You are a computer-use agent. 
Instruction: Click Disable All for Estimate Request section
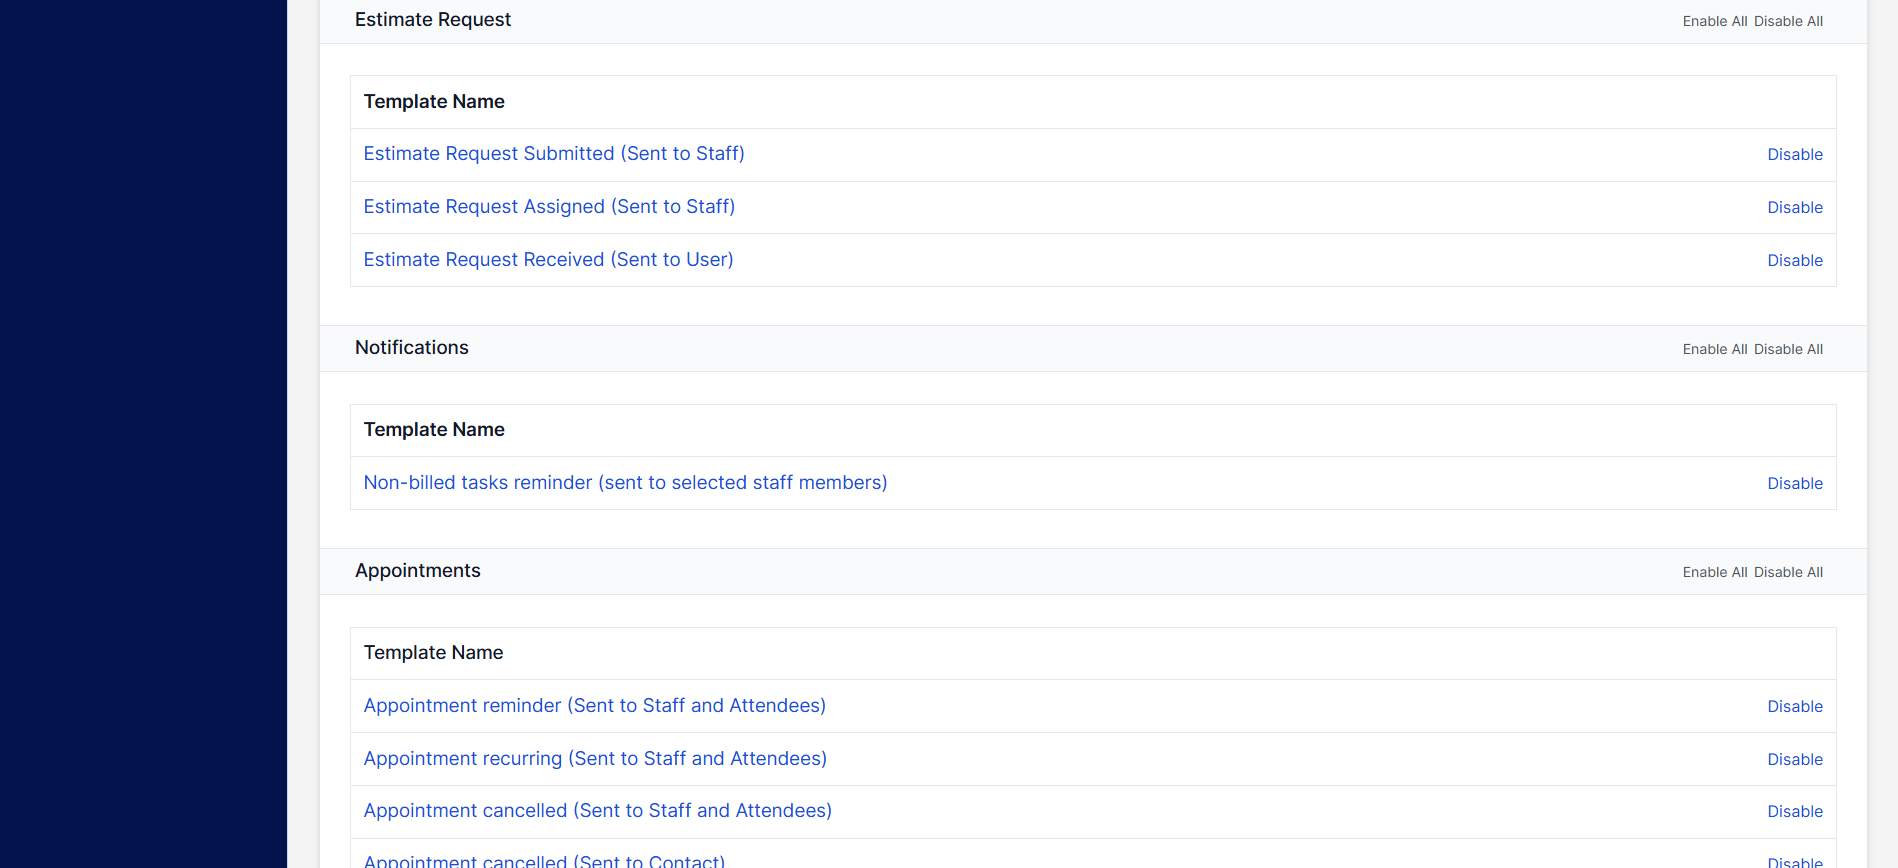(x=1788, y=21)
